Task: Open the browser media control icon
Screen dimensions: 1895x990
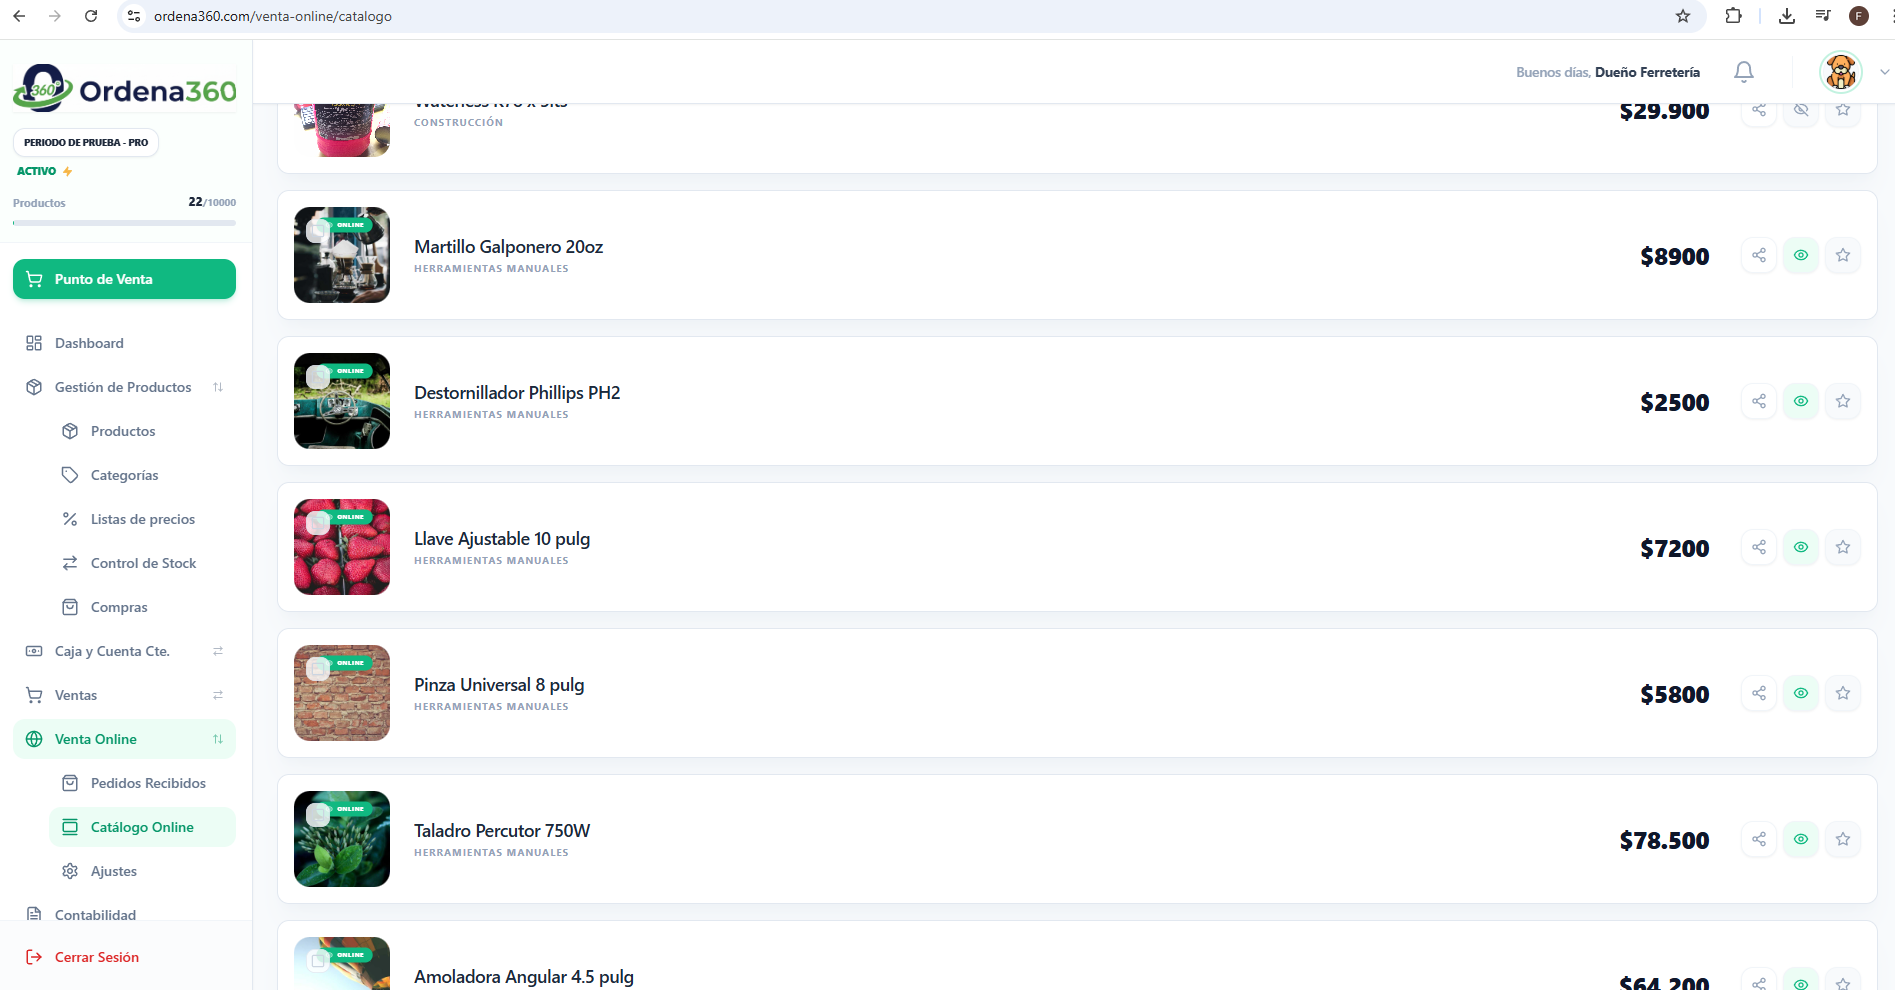Action: 1823,16
